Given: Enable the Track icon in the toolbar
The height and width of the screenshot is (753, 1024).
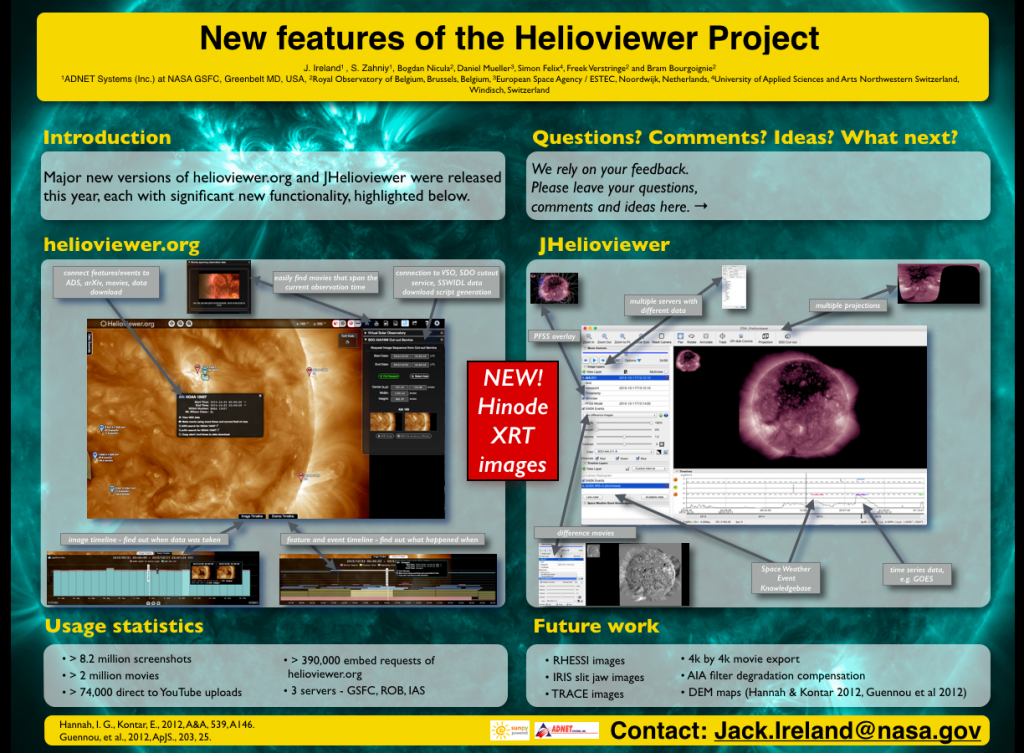Looking at the screenshot, I should click(x=722, y=336).
